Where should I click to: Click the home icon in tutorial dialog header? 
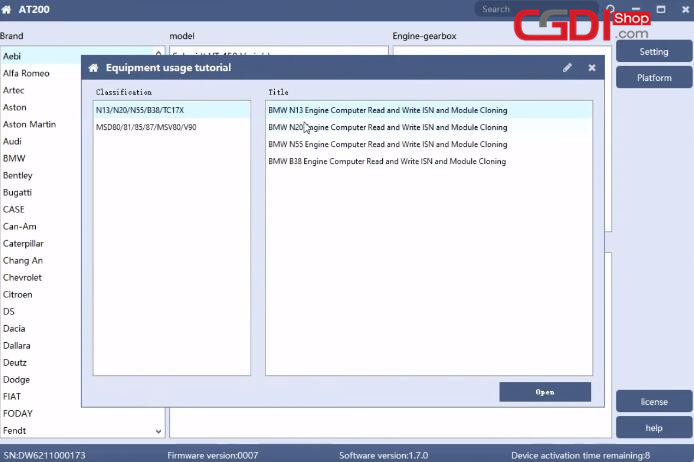[x=93, y=68]
